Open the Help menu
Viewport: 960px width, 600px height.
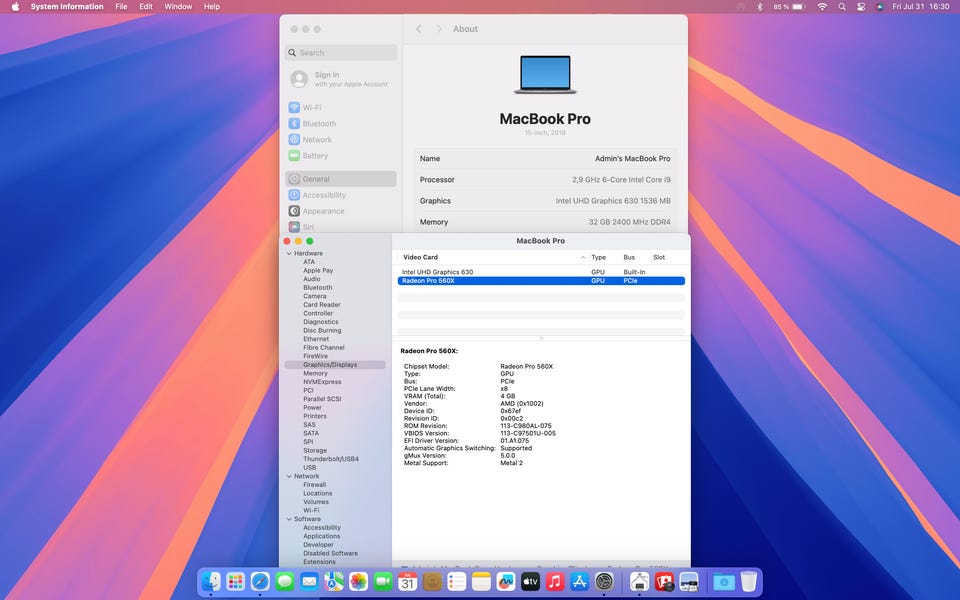point(212,7)
